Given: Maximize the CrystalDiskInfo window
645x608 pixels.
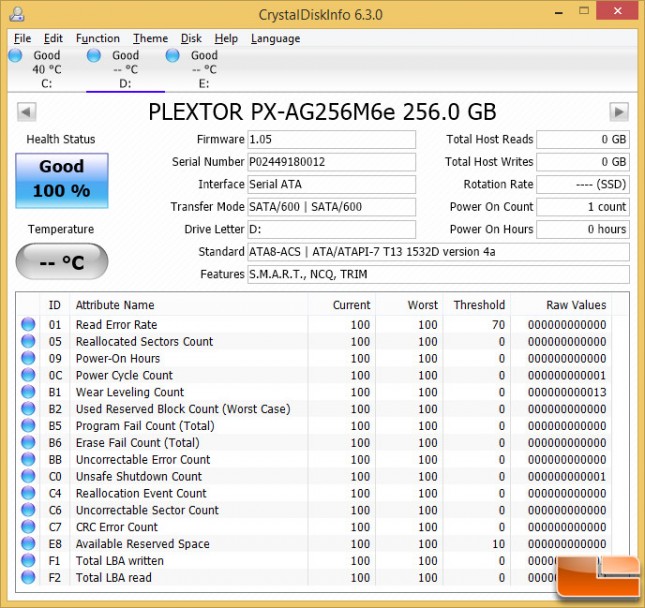Looking at the screenshot, I should [584, 11].
